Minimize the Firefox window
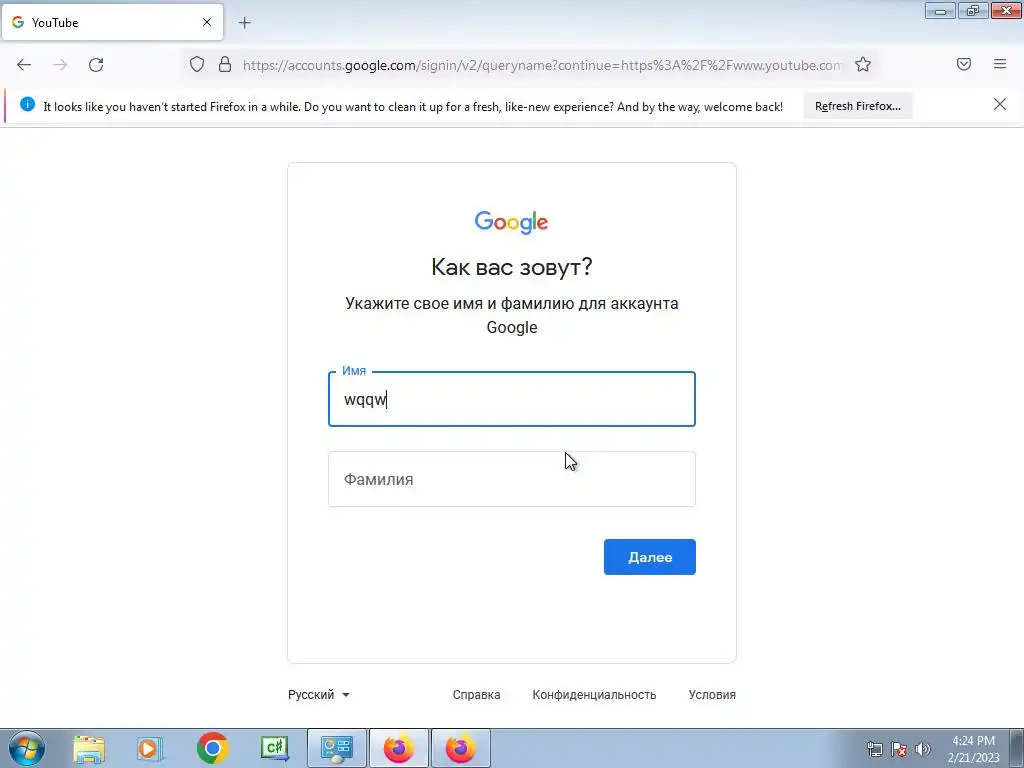Viewport: 1024px width, 768px height. [940, 10]
